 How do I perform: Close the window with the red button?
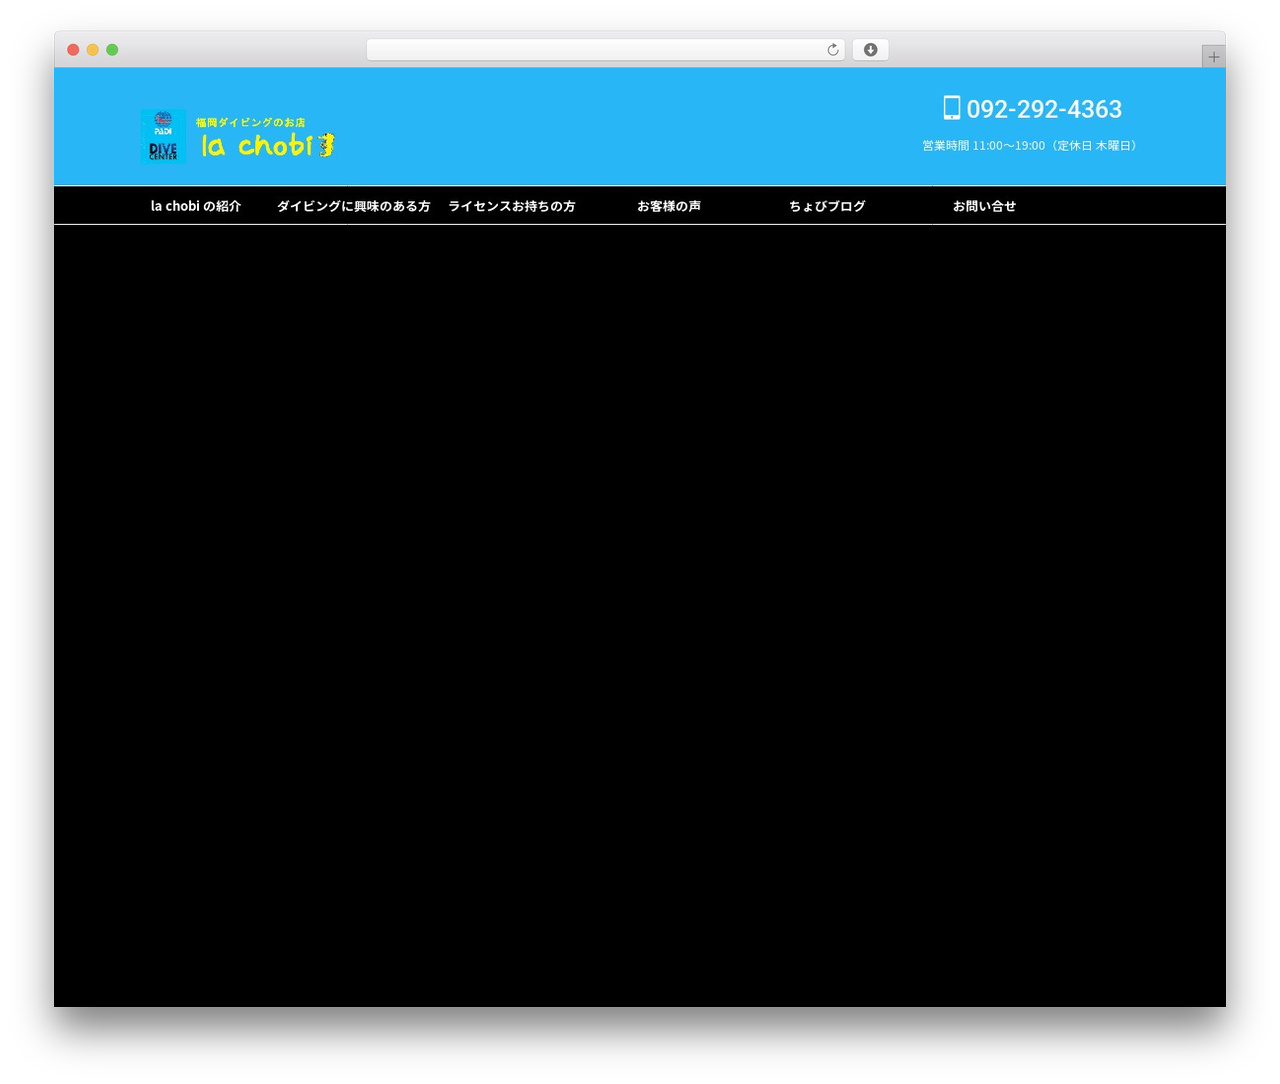[73, 50]
